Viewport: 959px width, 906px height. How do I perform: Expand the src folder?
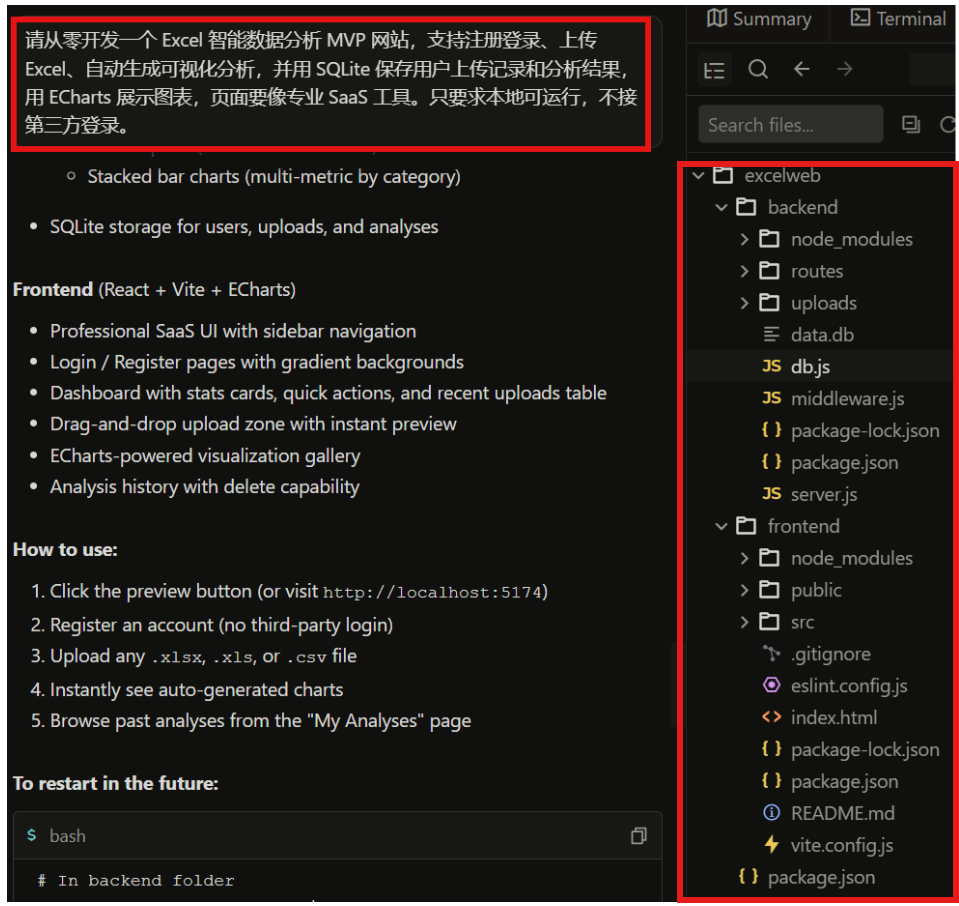tap(744, 622)
